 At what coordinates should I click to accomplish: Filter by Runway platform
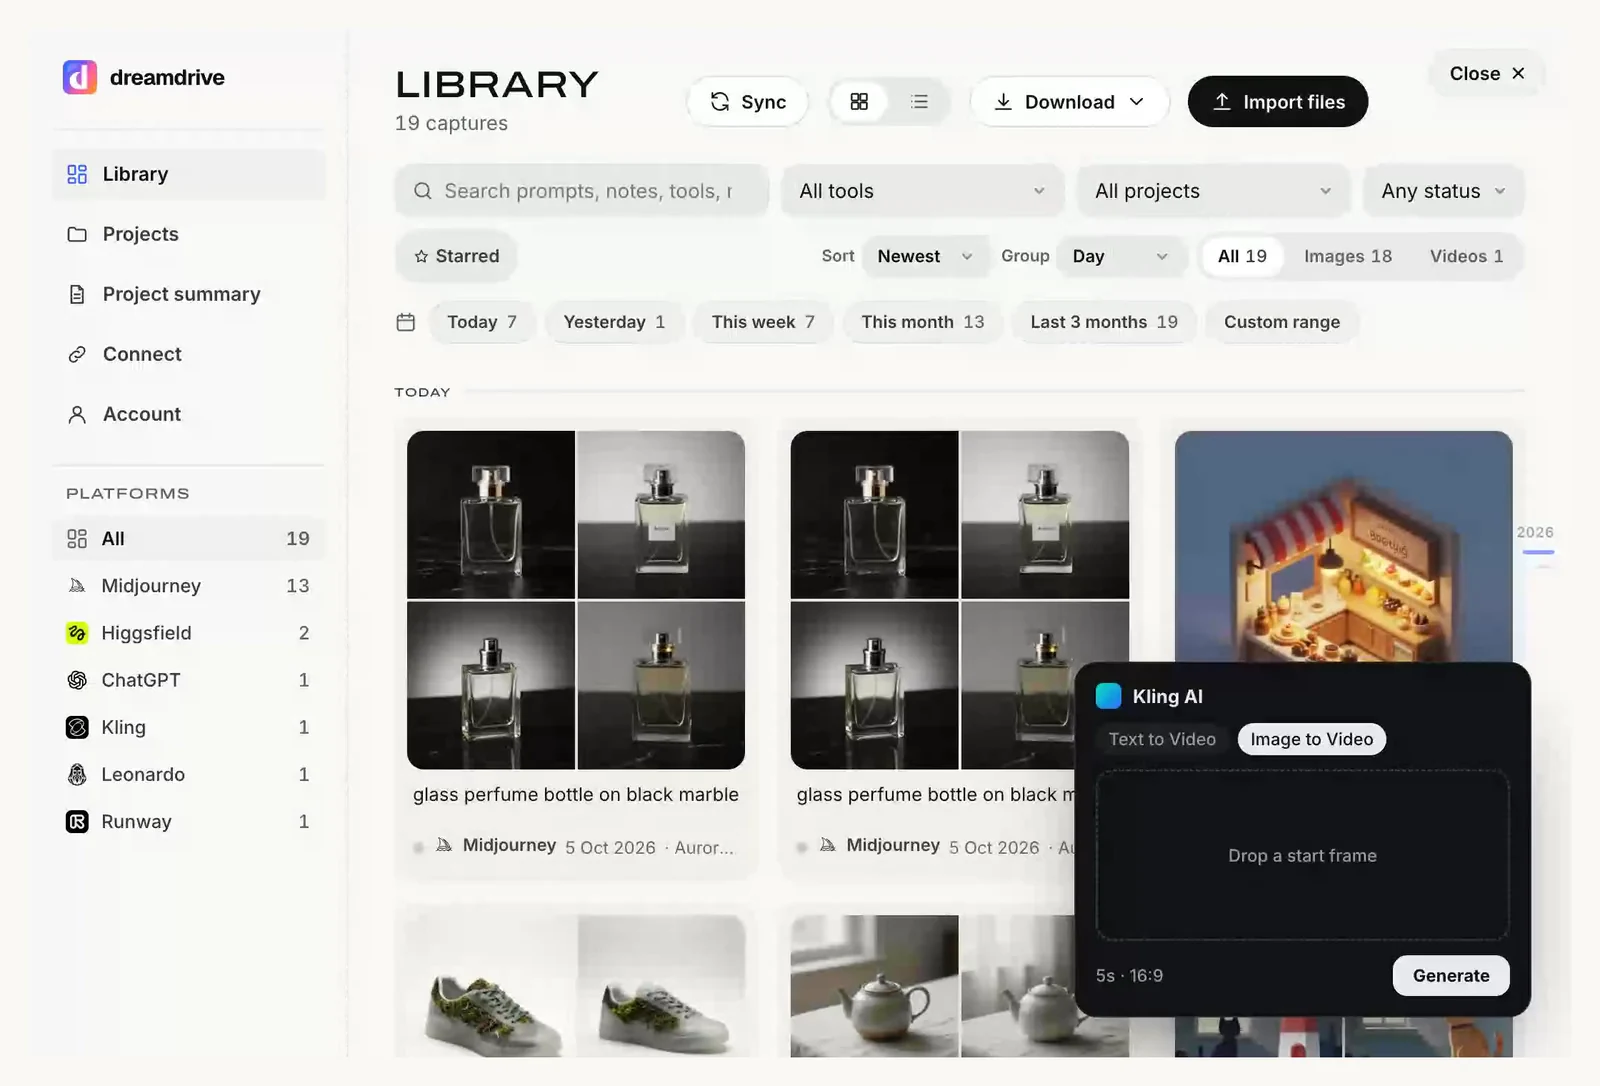tap(188, 821)
